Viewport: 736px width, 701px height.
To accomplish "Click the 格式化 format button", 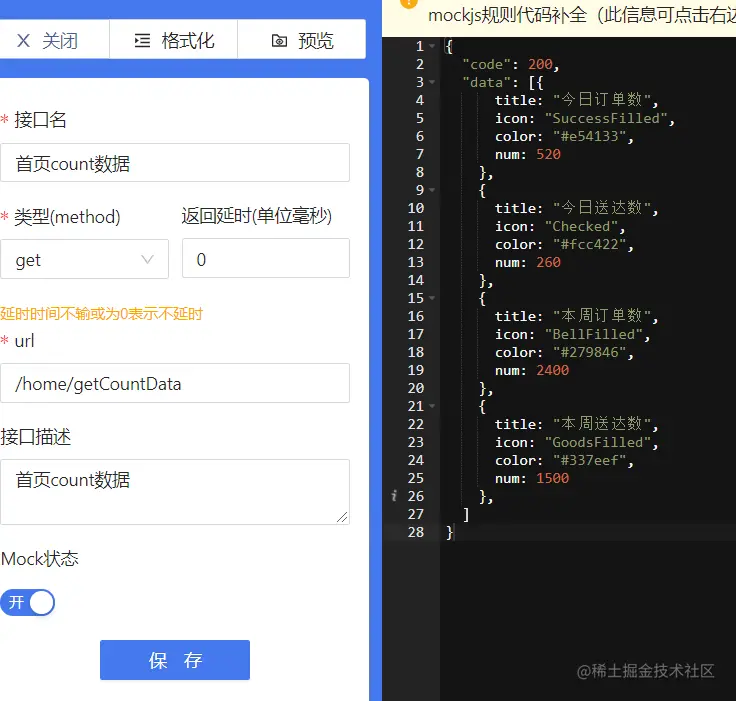I will 174,40.
